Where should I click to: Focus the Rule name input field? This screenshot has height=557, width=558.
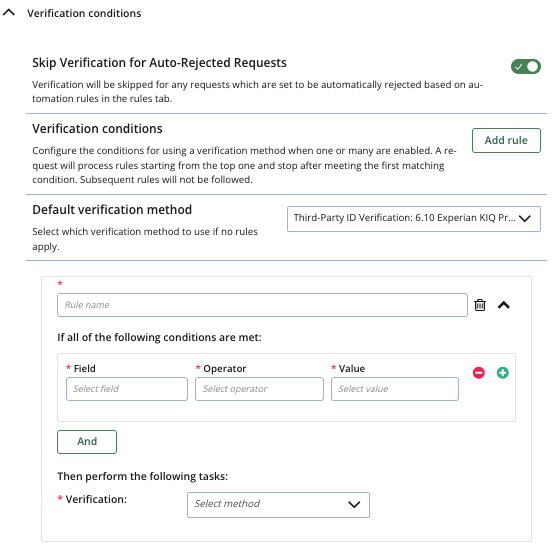(262, 305)
